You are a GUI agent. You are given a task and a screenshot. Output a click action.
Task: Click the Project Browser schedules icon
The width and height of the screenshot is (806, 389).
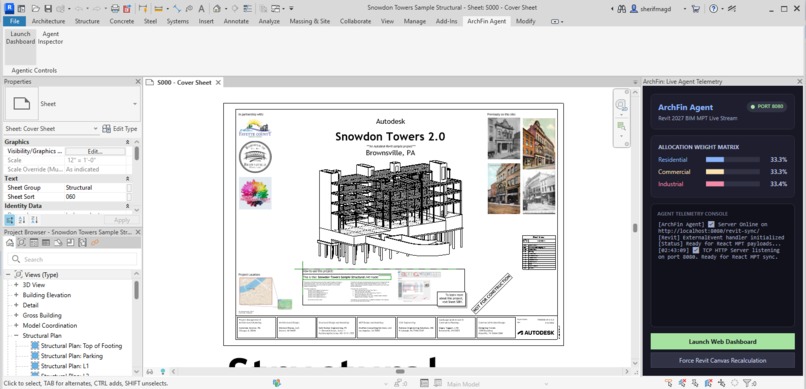click(x=46, y=243)
